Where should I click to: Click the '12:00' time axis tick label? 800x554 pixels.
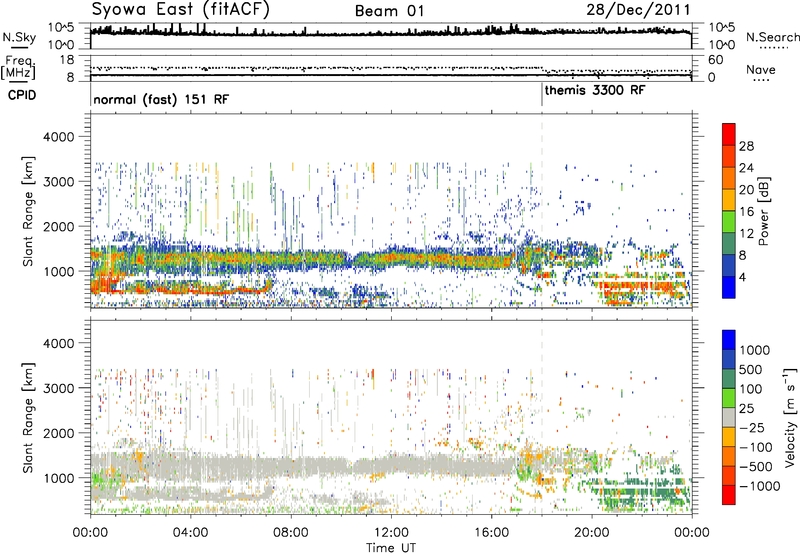tap(391, 533)
